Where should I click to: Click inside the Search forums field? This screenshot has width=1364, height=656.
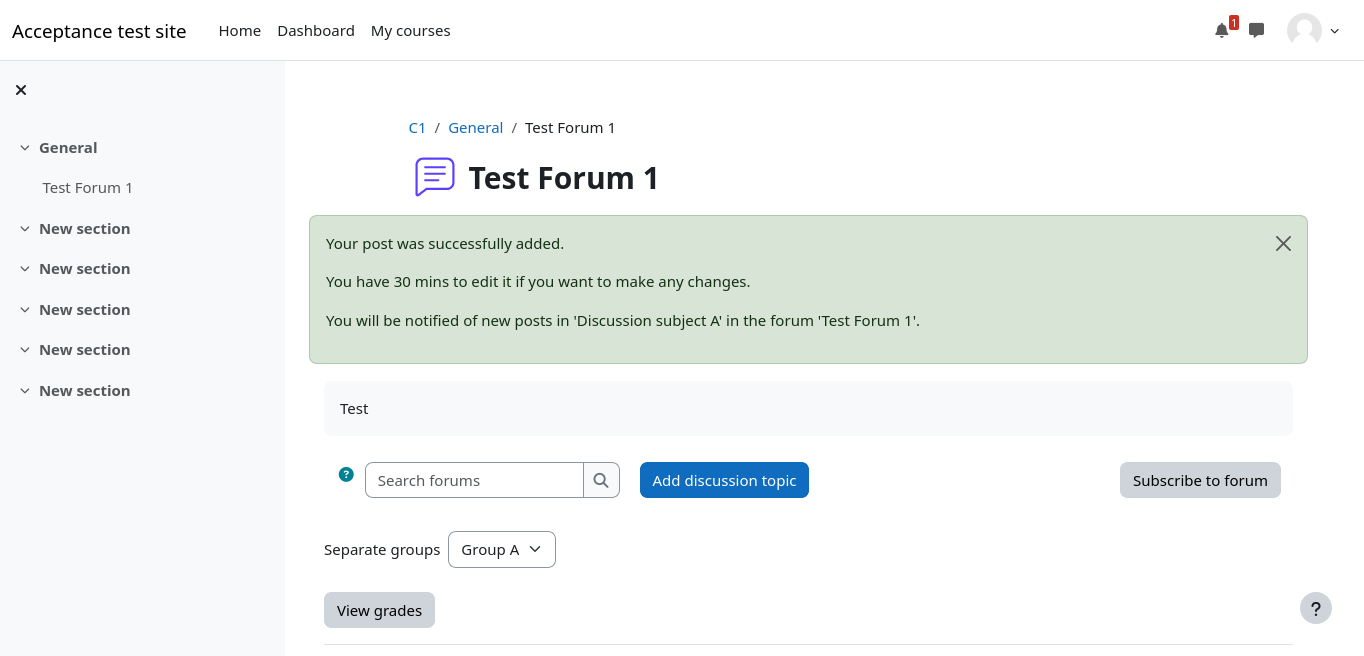[474, 480]
